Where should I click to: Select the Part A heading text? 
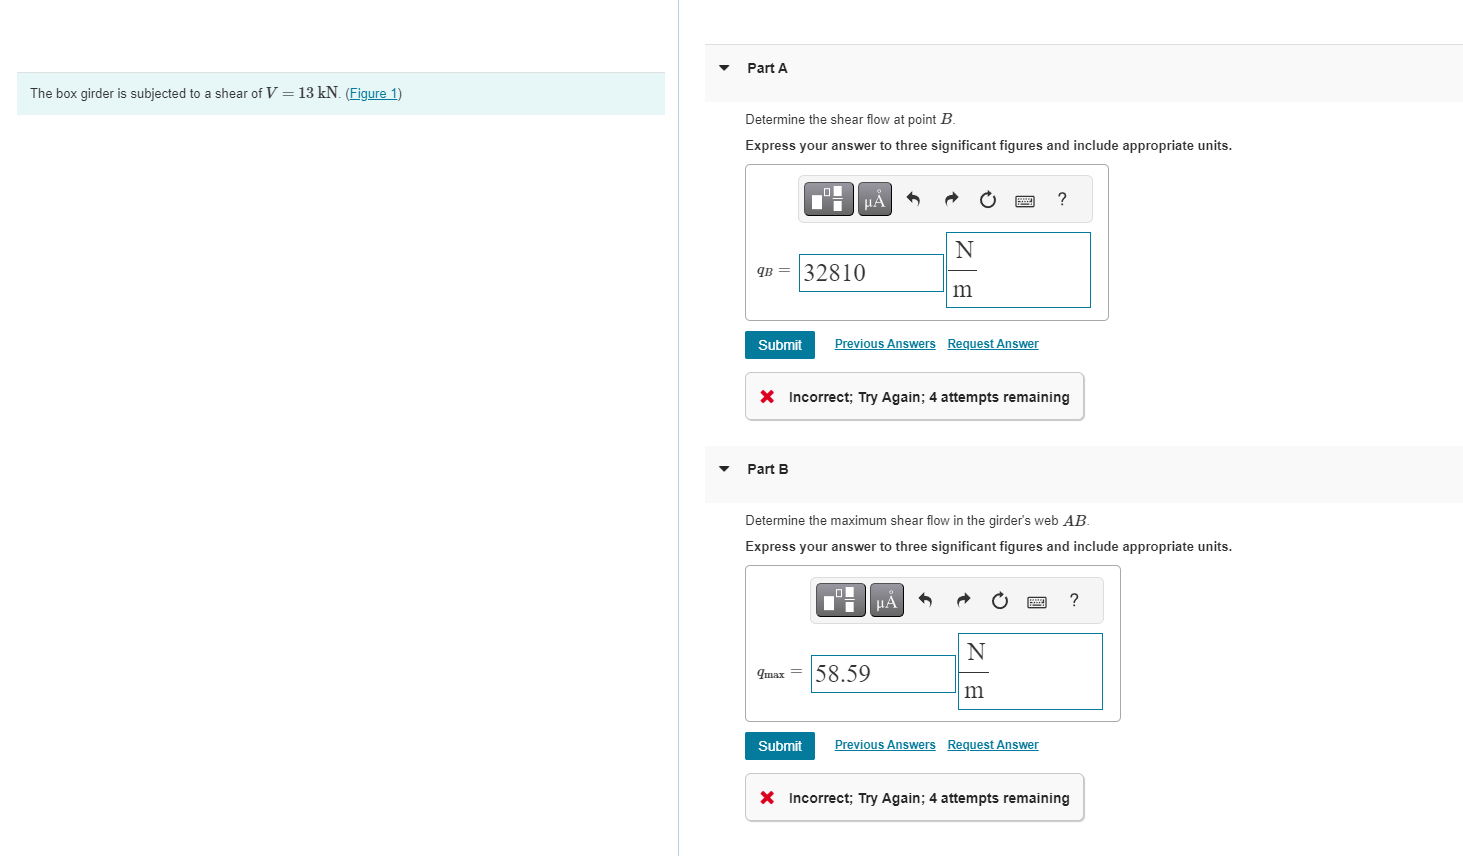767,68
